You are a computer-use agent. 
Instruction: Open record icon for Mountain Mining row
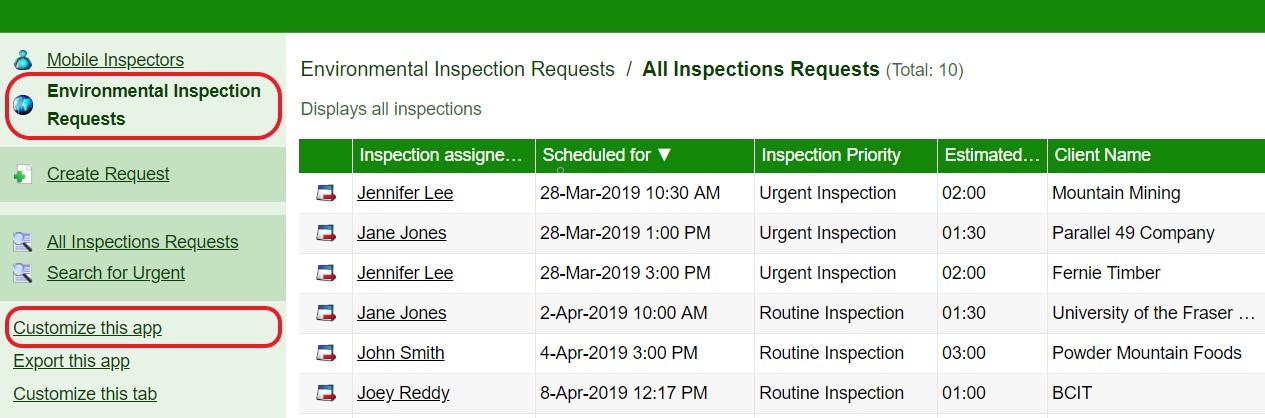tap(325, 193)
